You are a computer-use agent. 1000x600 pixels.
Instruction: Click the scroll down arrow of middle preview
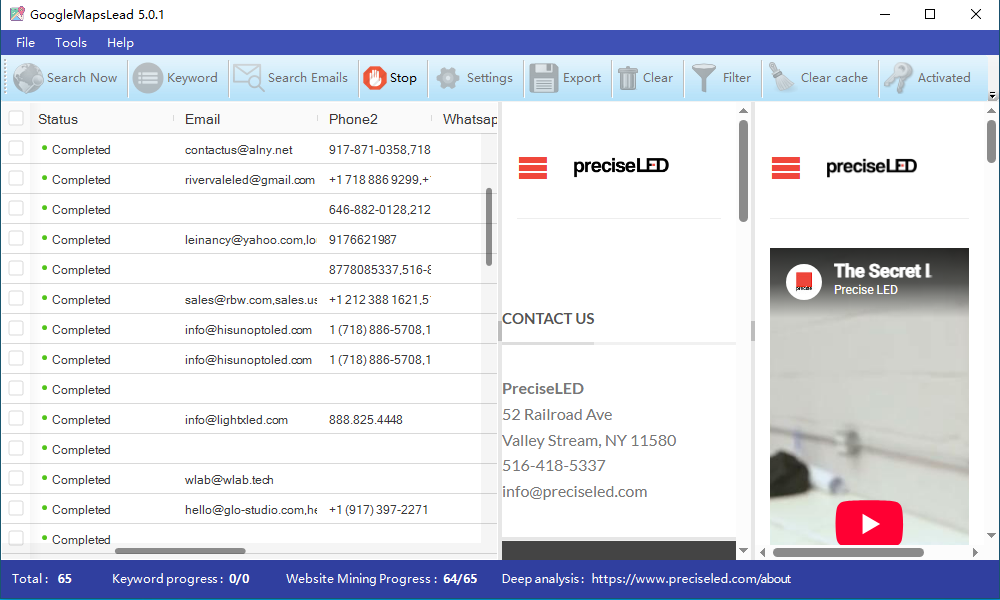pyautogui.click(x=743, y=550)
